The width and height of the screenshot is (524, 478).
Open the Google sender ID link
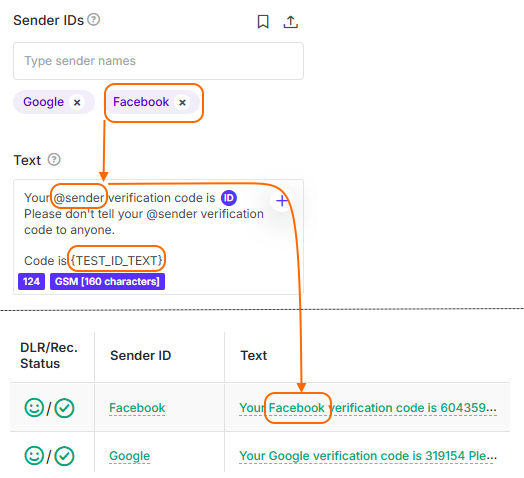[x=130, y=456]
